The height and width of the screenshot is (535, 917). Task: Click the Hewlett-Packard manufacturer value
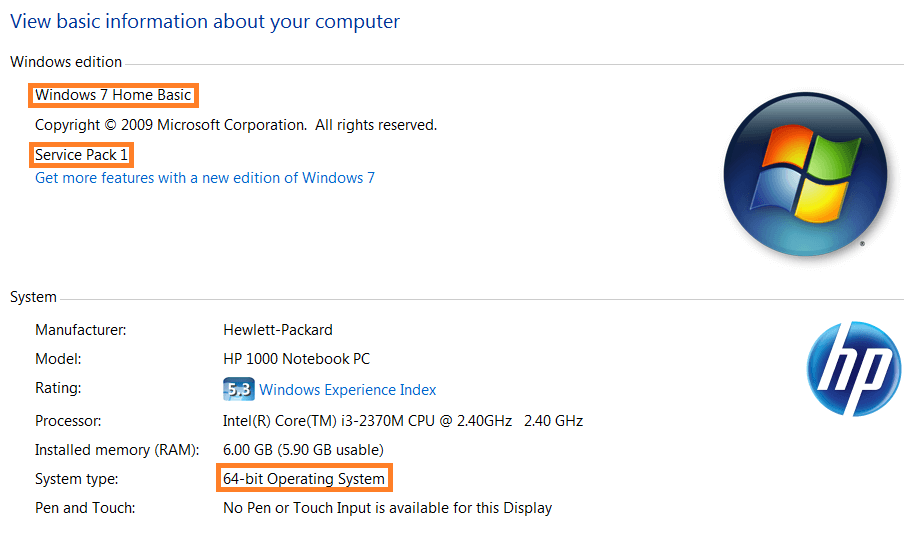coord(278,330)
